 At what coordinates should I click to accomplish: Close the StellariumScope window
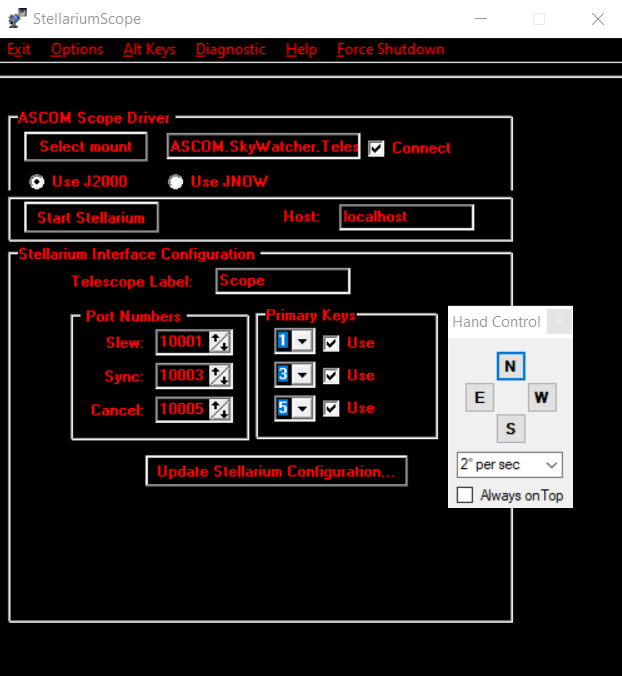click(x=598, y=19)
